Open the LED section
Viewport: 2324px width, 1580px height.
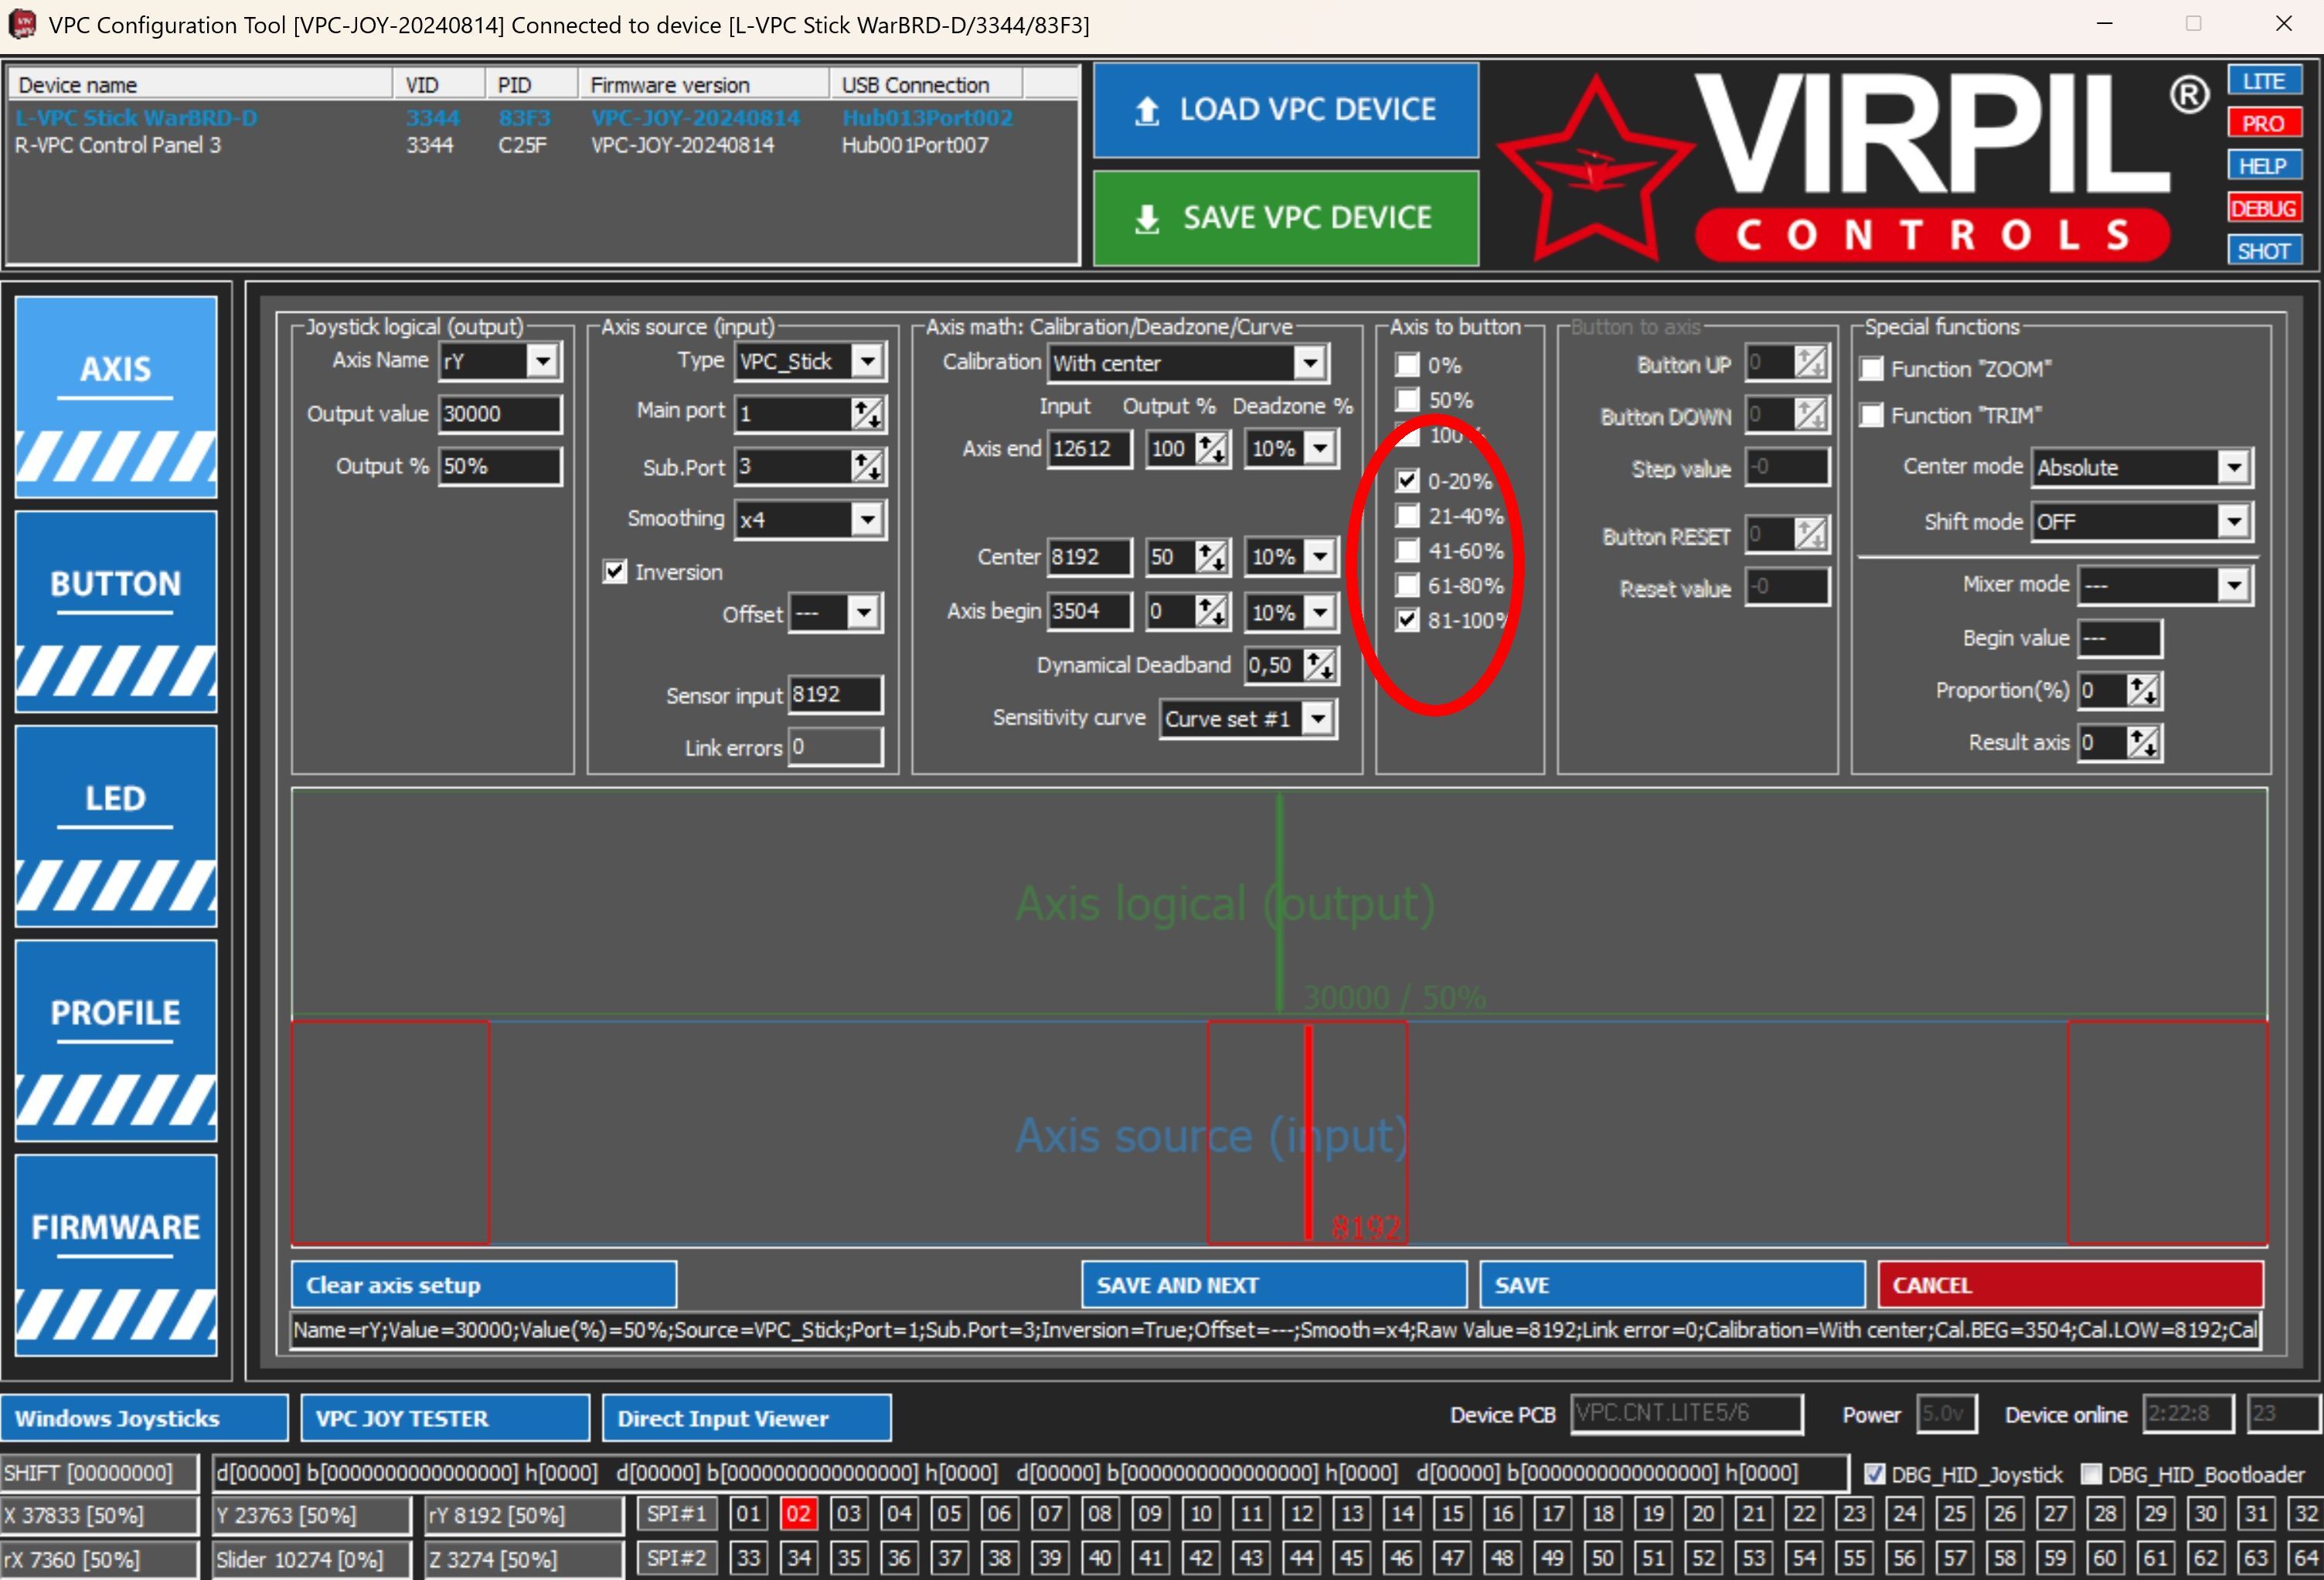point(116,826)
